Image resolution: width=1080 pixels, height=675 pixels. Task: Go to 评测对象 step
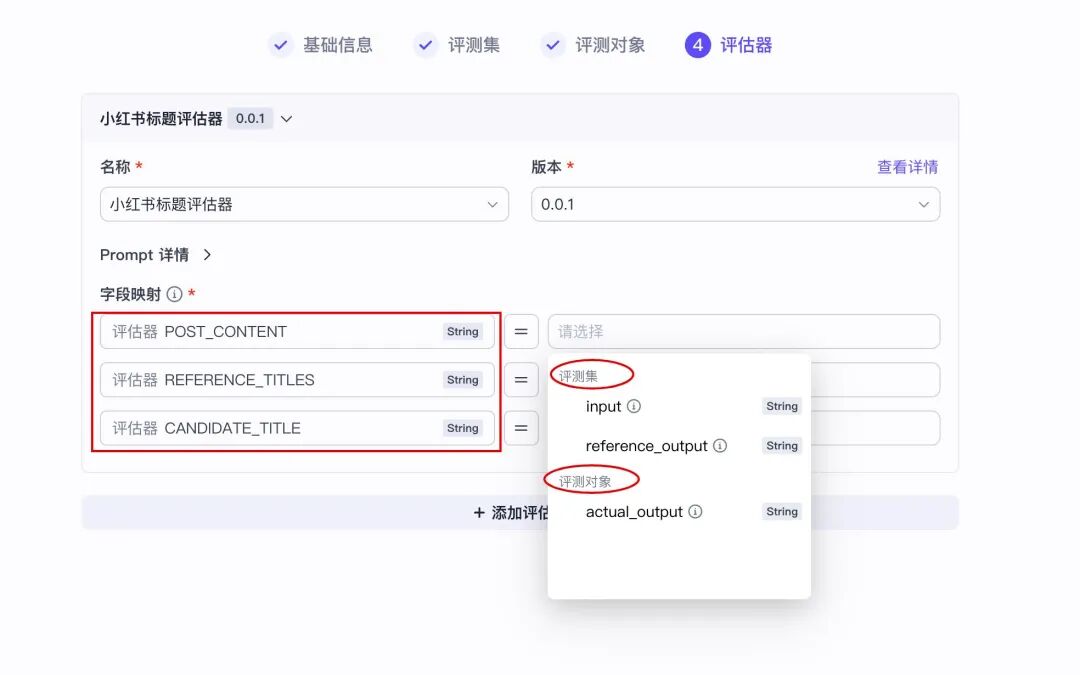(x=610, y=45)
